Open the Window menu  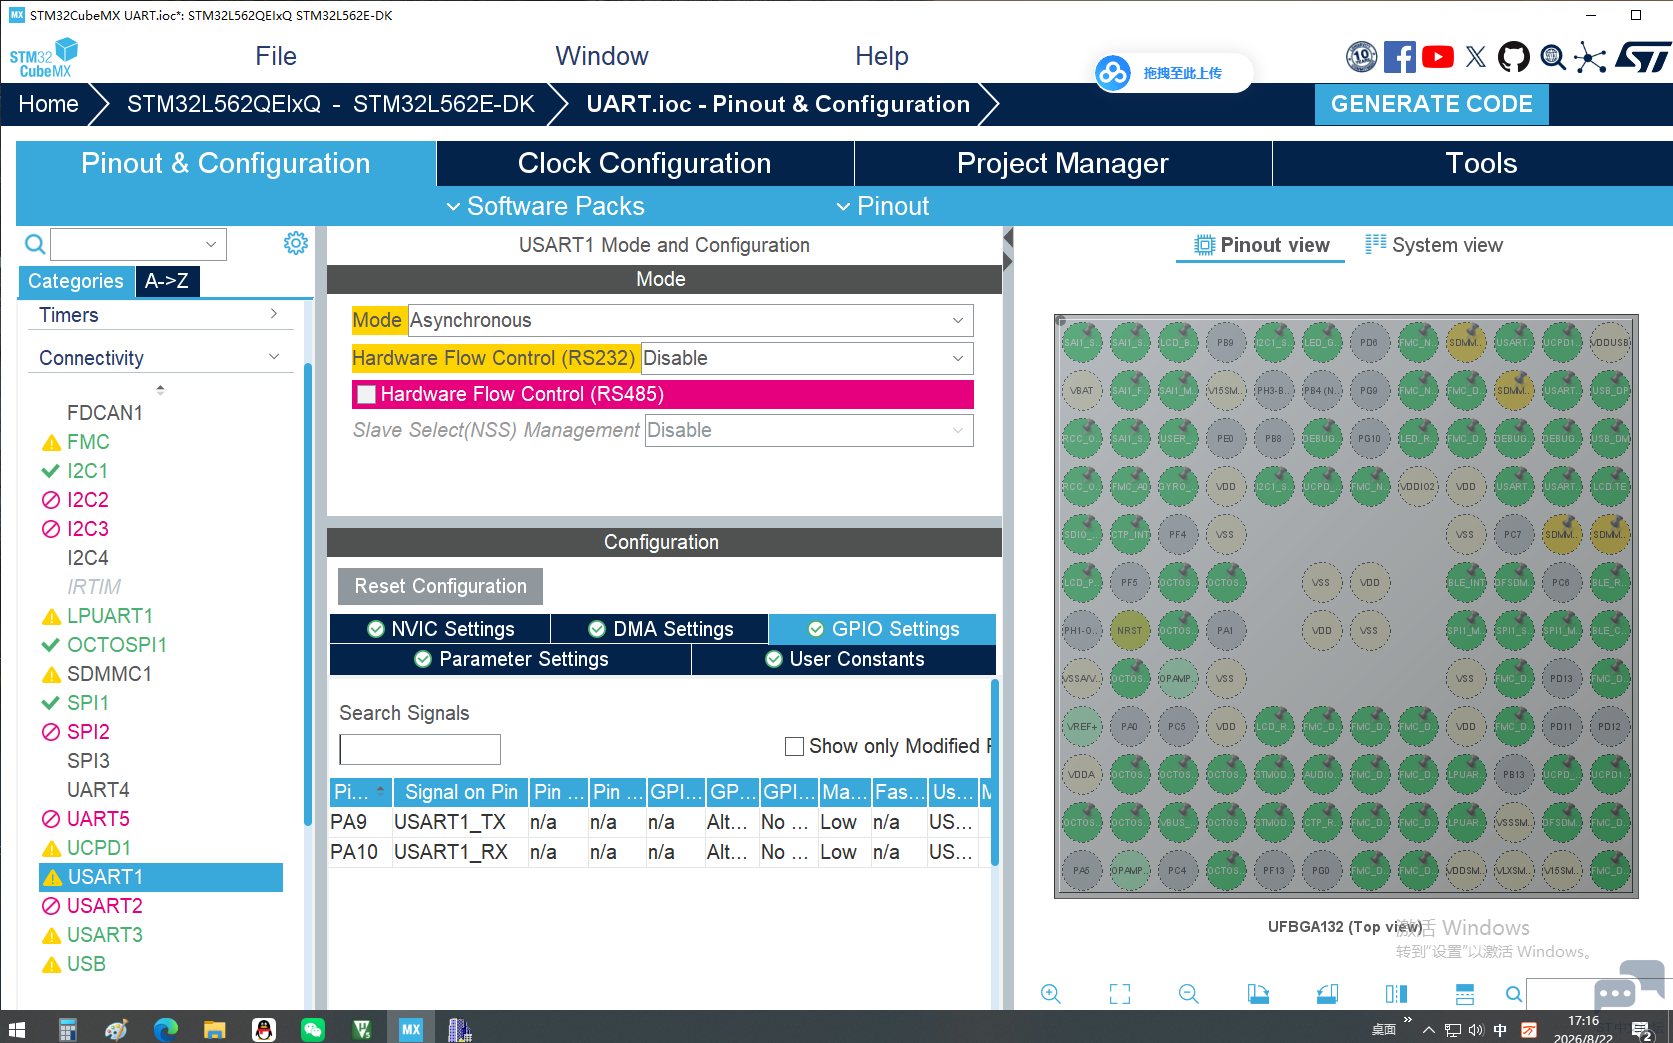[602, 56]
